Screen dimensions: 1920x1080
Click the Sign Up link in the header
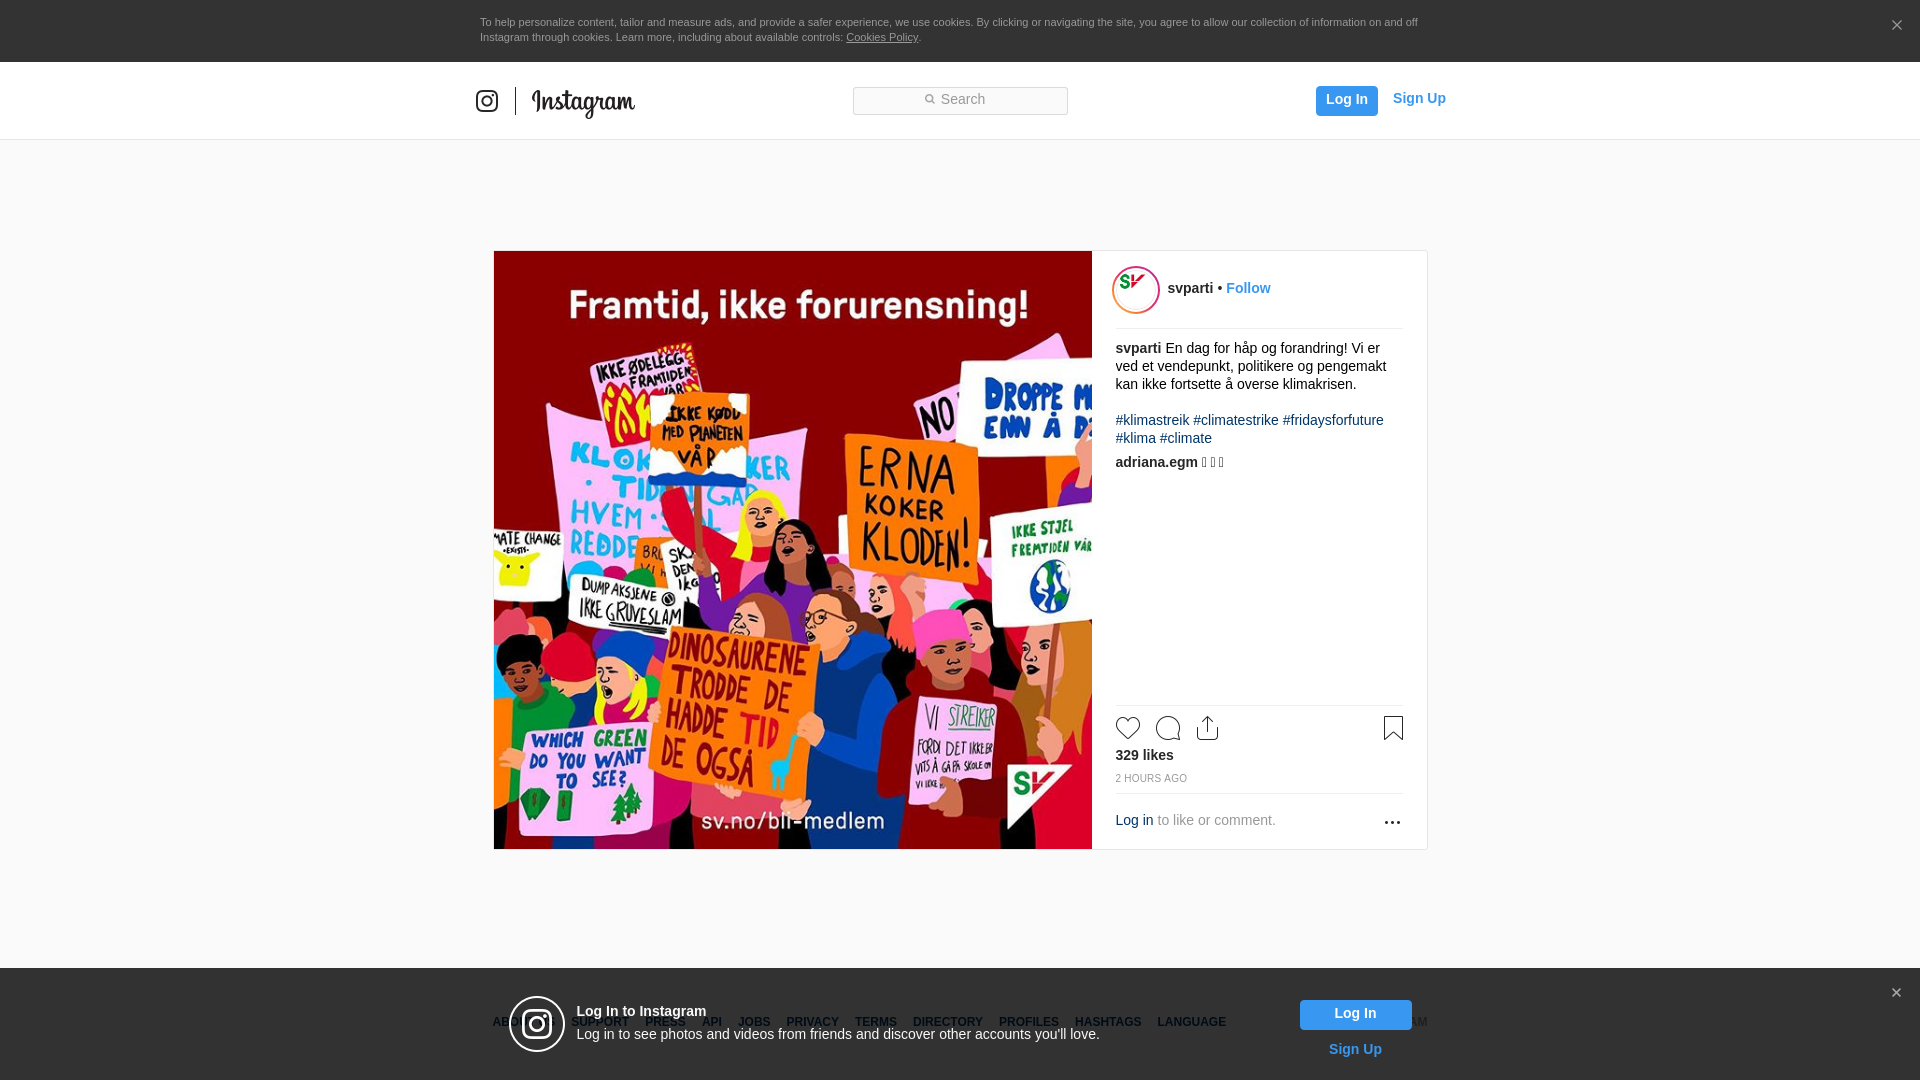point(1419,98)
